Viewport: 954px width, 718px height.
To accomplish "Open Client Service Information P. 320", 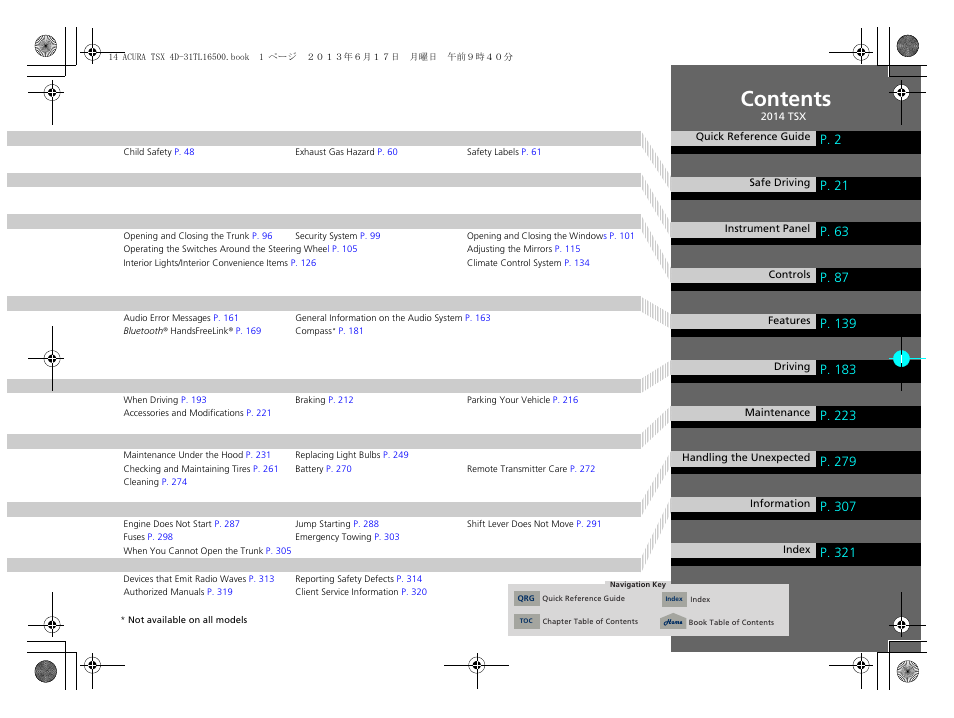I will [361, 592].
